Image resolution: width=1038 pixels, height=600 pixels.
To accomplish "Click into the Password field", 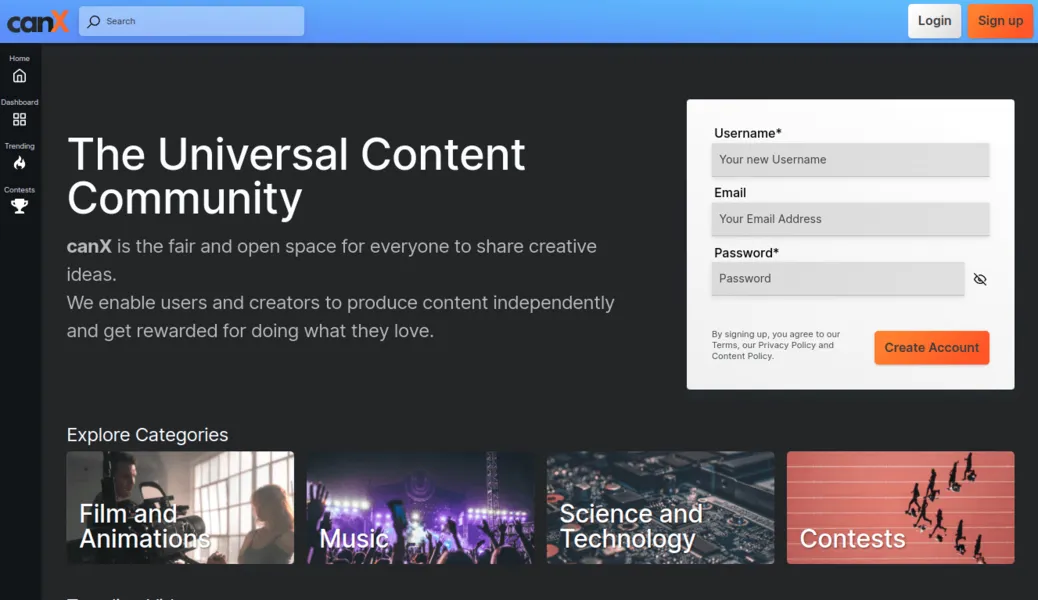I will pyautogui.click(x=837, y=279).
